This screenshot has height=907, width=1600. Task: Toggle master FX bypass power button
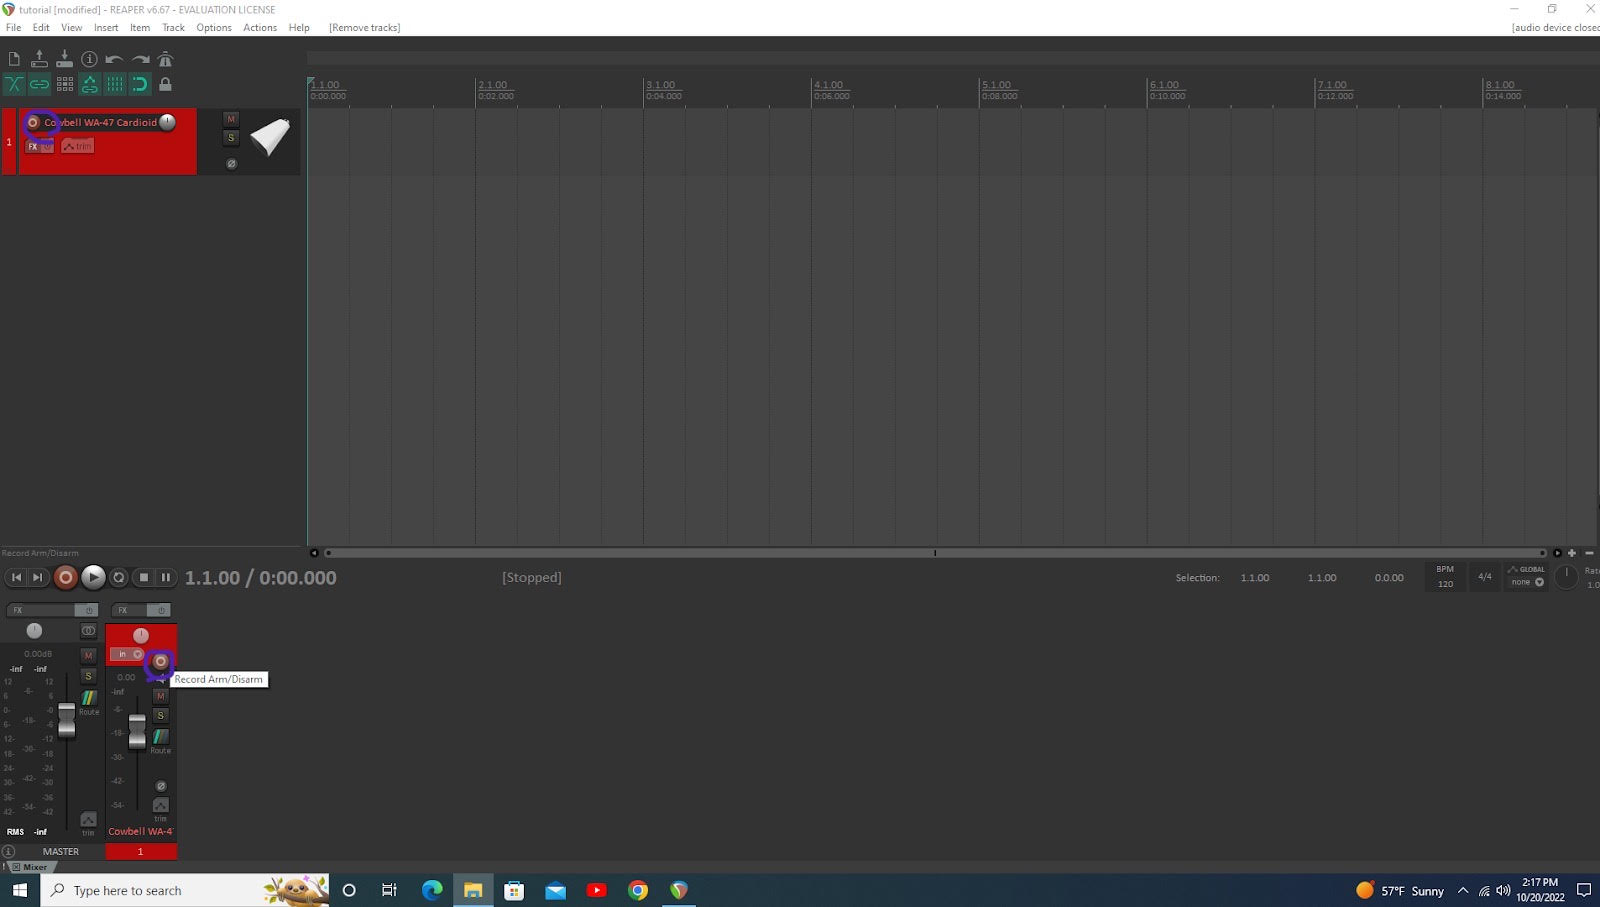[x=88, y=610]
